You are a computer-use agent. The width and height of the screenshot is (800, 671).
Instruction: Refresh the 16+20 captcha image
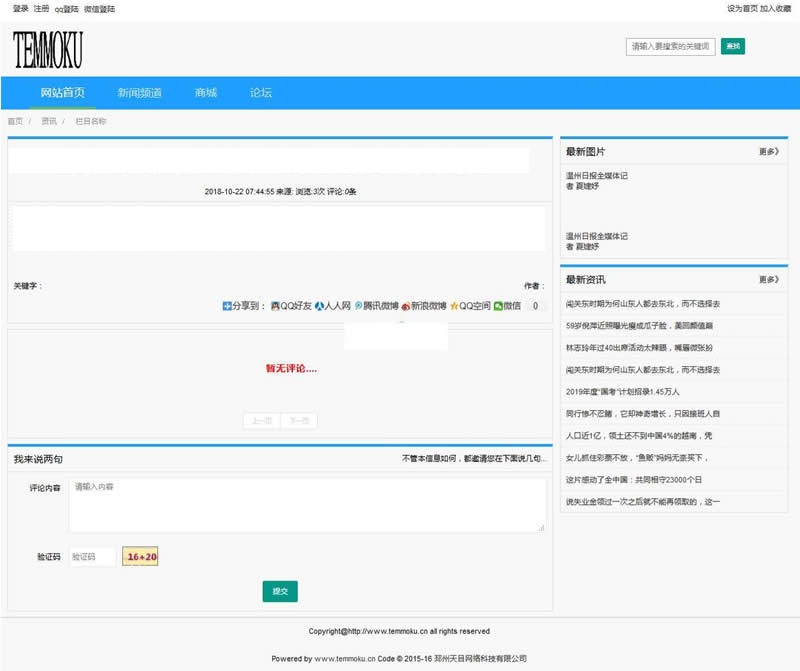click(140, 556)
